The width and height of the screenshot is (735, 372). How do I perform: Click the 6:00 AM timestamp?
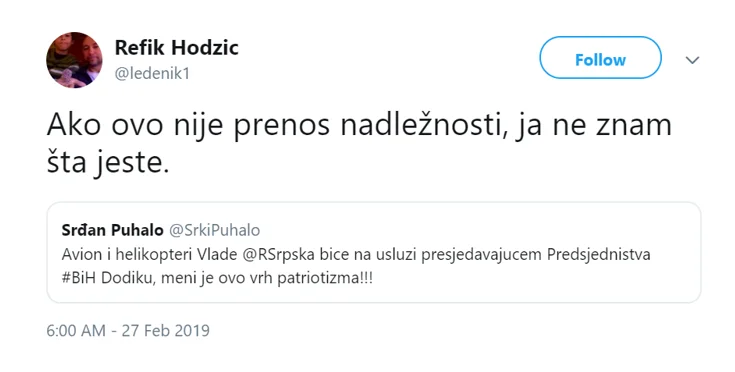76,330
